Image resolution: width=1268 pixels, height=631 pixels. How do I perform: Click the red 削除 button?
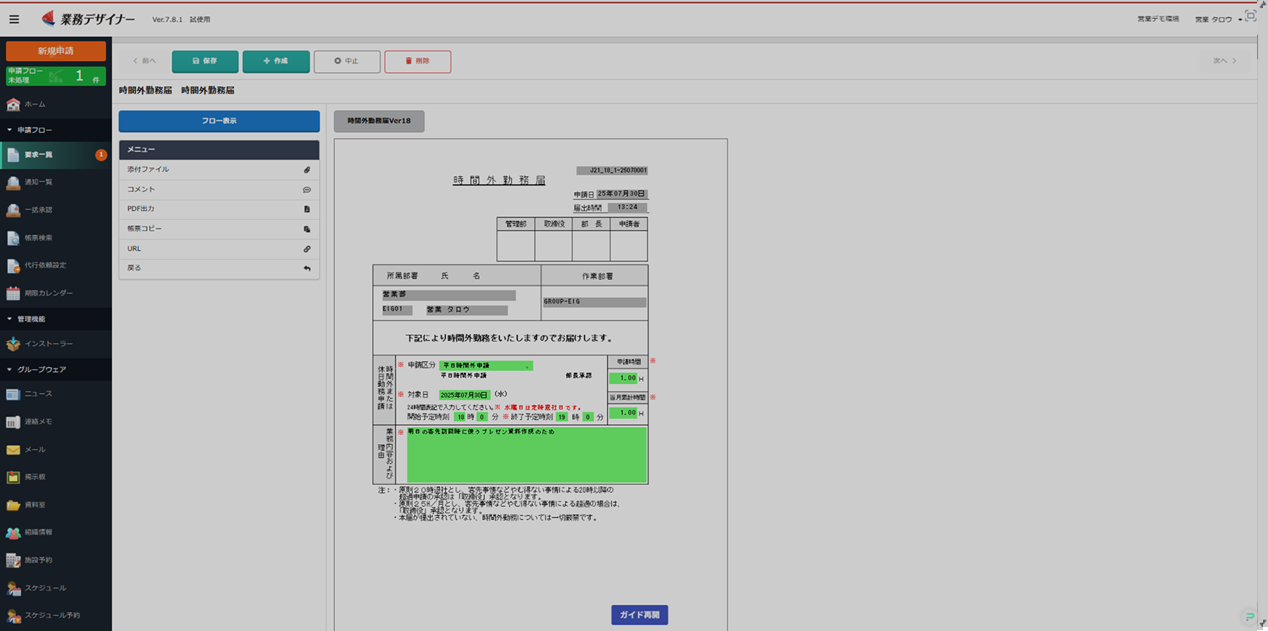tap(418, 61)
